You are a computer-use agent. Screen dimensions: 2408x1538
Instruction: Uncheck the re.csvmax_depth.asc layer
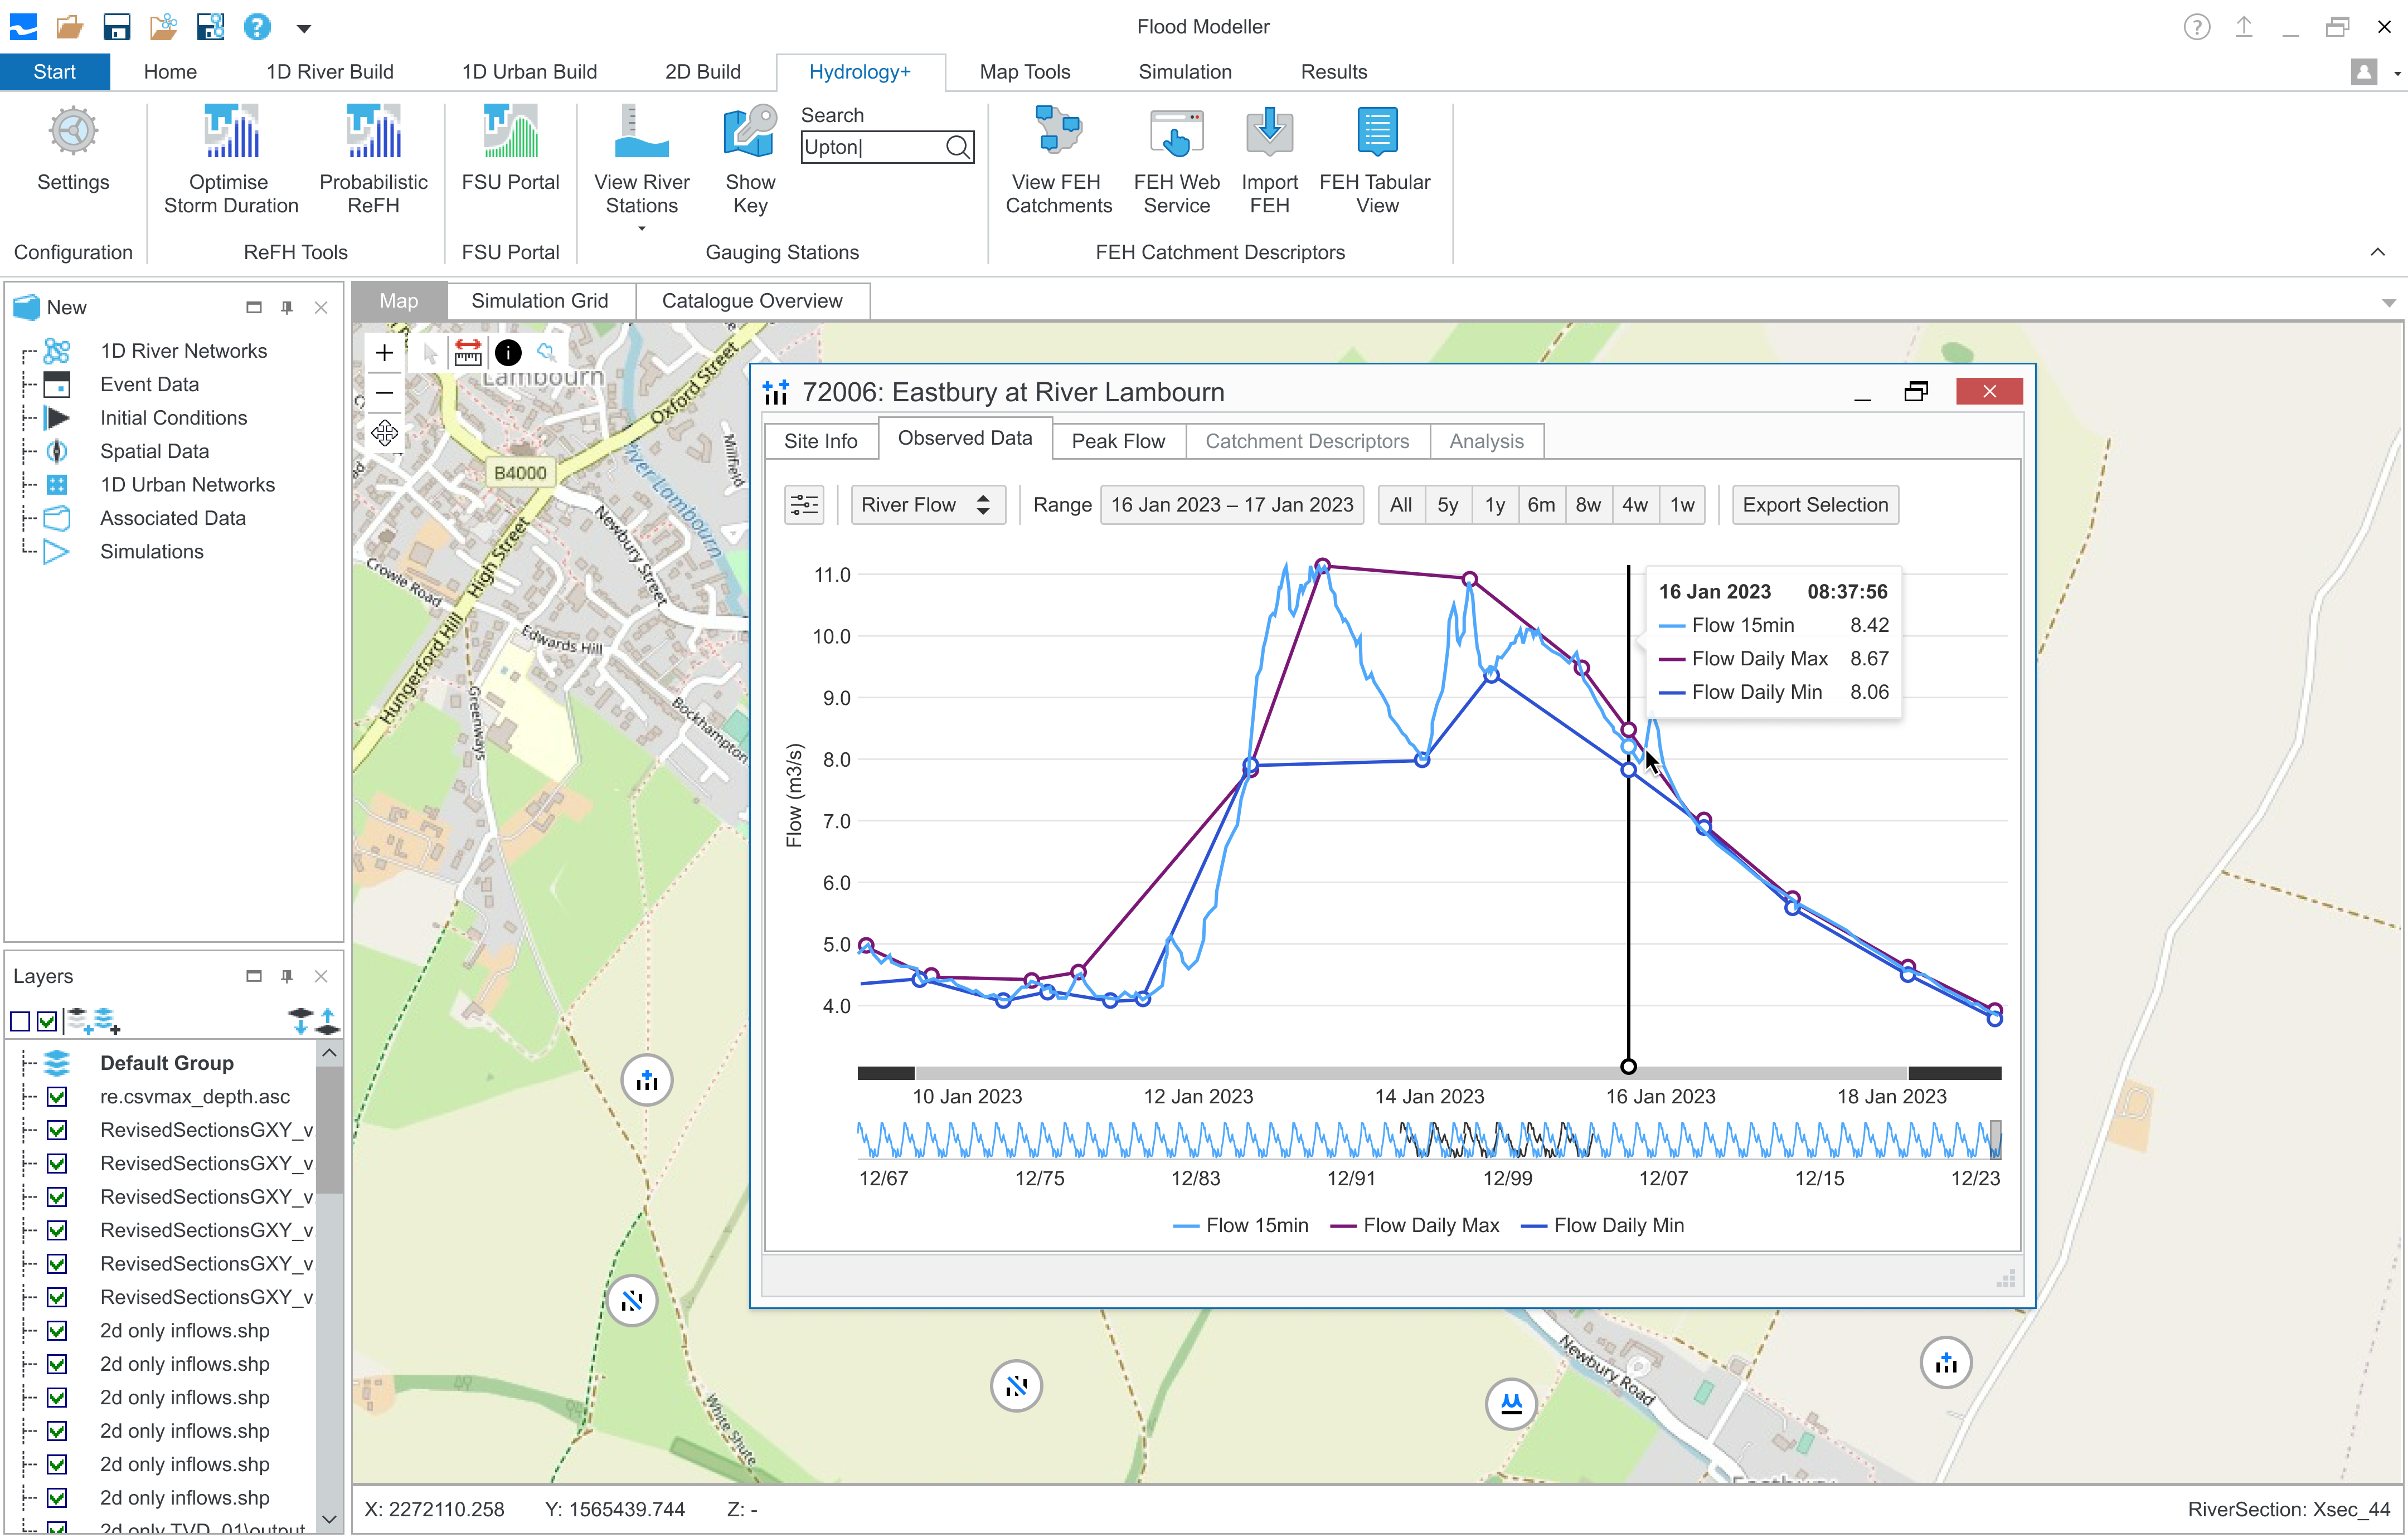coord(57,1097)
